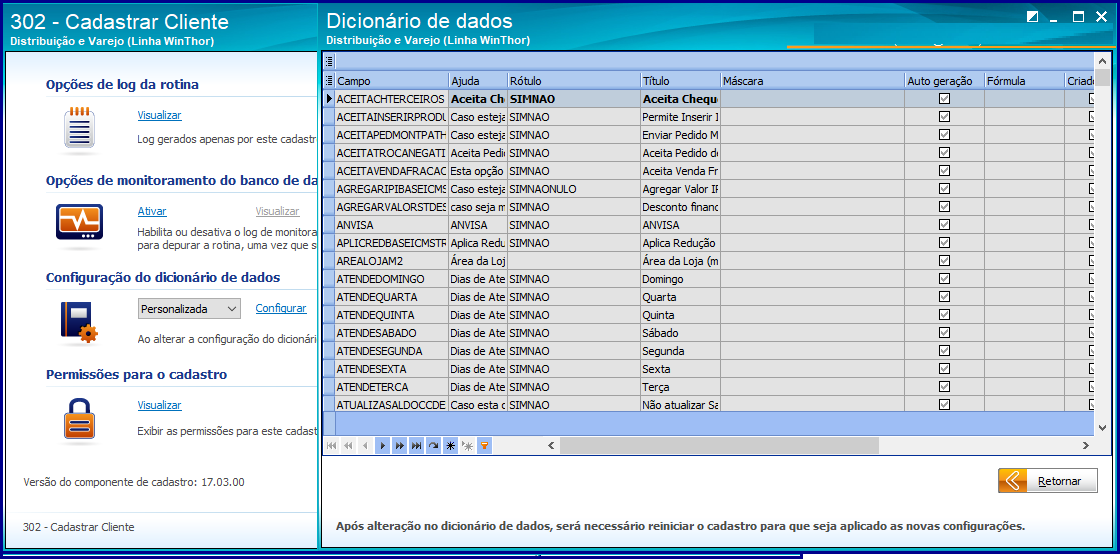Click the routine log notepad icon
This screenshot has width=1120, height=559.
79,129
